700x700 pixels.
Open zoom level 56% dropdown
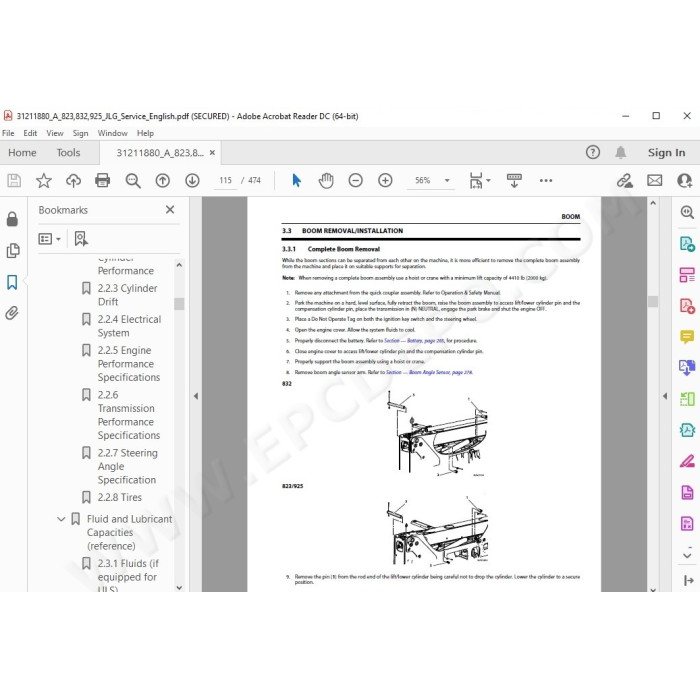[x=447, y=180]
